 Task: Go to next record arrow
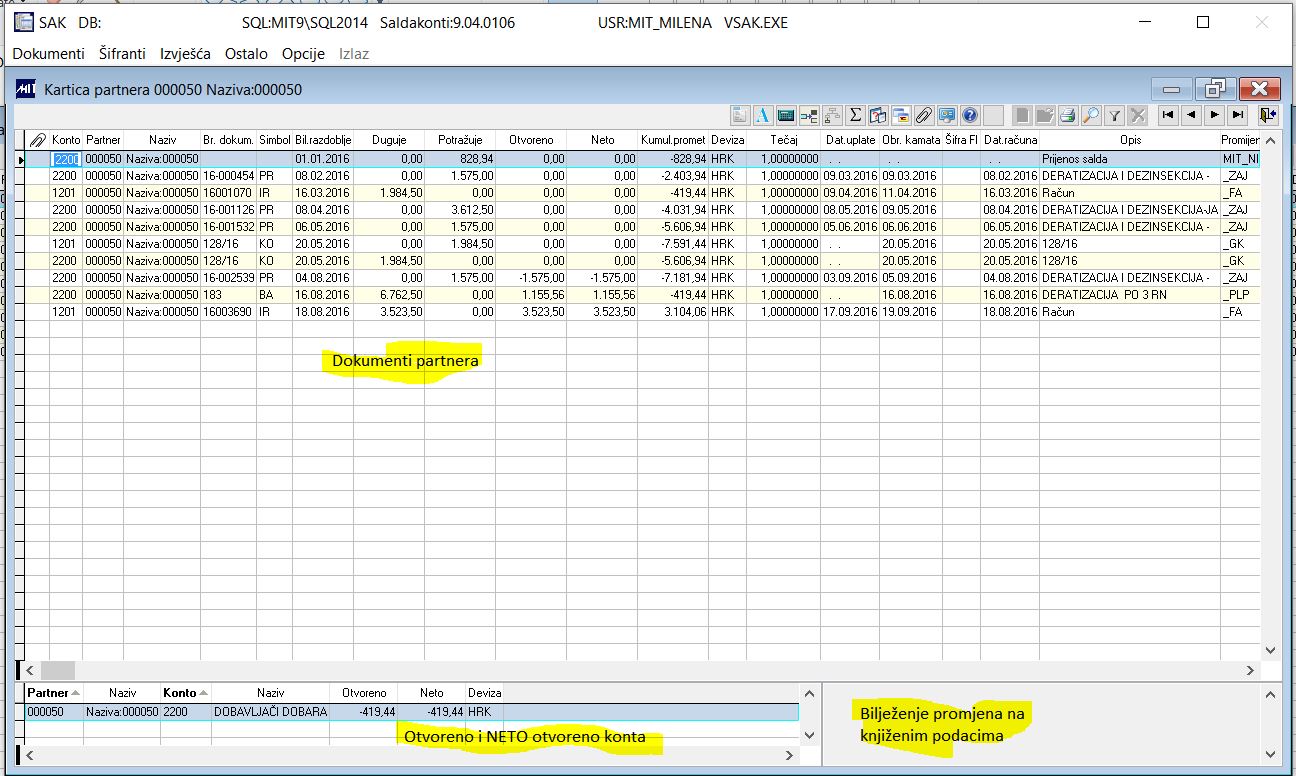coord(1214,115)
